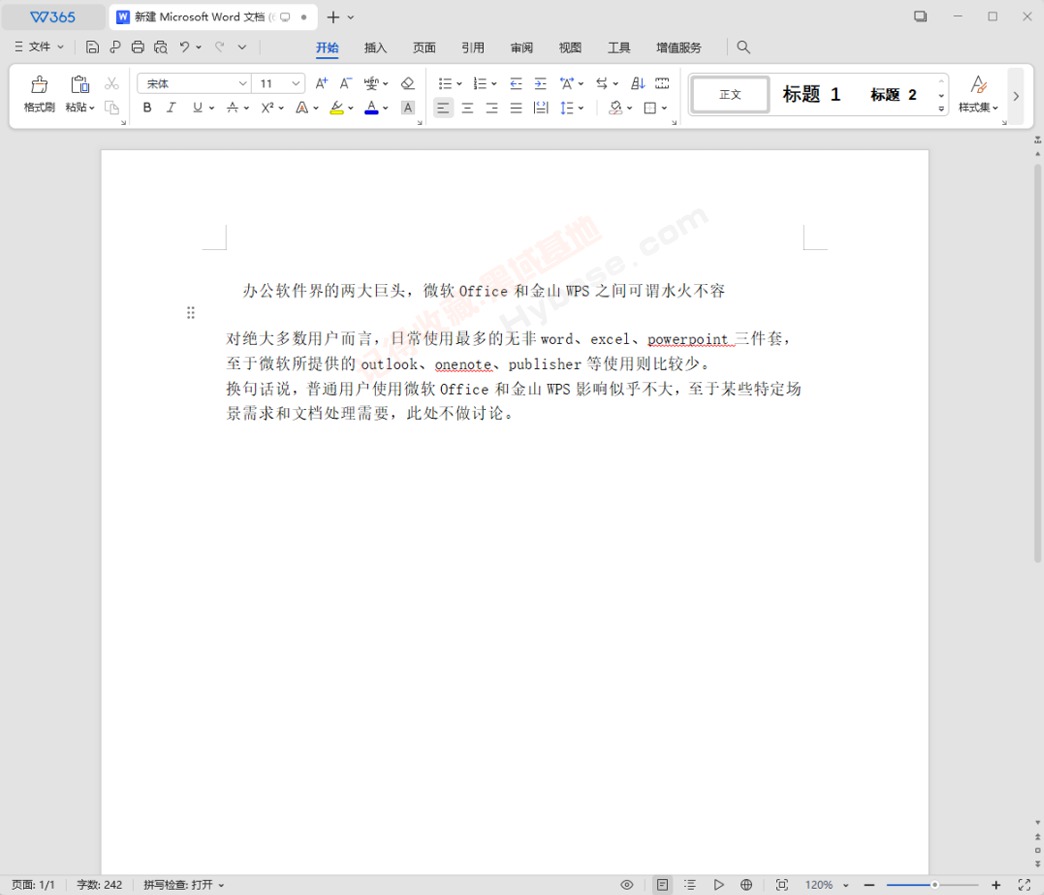Toggle Strikethrough formatting
This screenshot has height=895, width=1044.
(232, 108)
